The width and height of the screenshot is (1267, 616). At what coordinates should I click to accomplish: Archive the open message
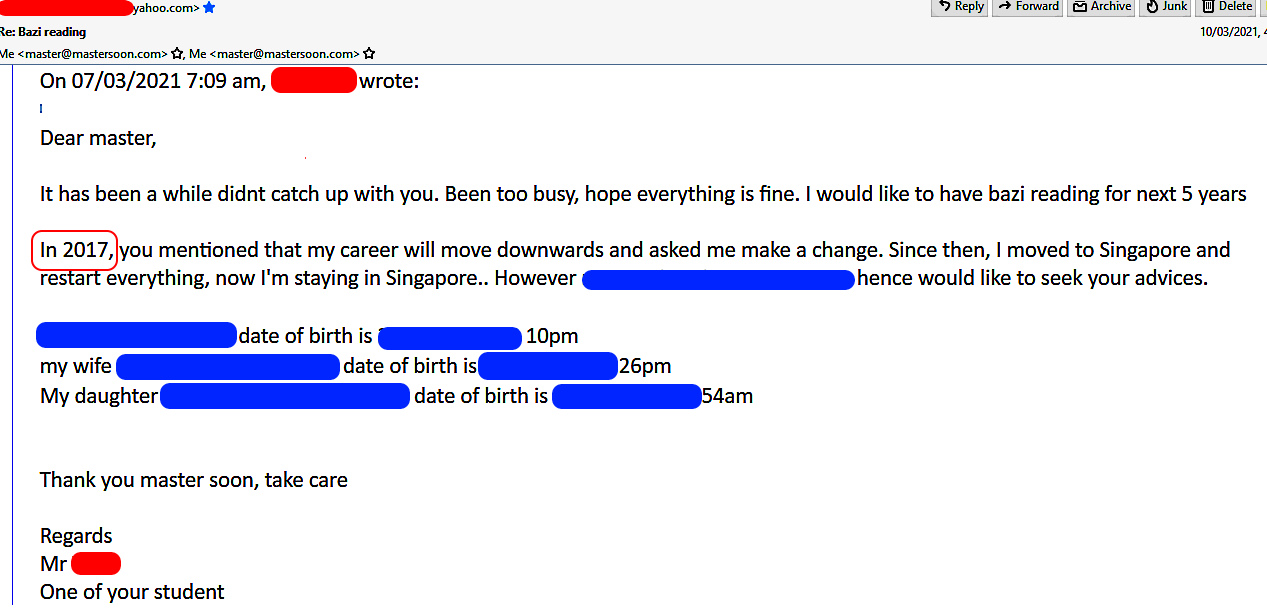1100,7
